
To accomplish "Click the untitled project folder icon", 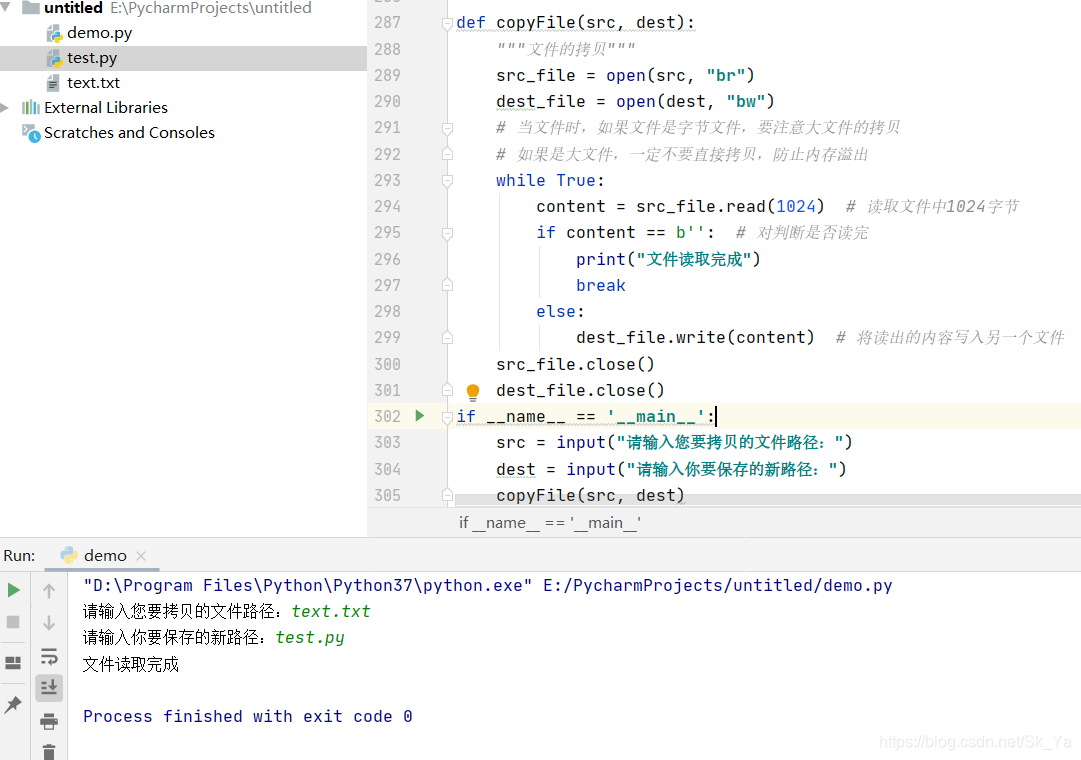I will pos(30,8).
